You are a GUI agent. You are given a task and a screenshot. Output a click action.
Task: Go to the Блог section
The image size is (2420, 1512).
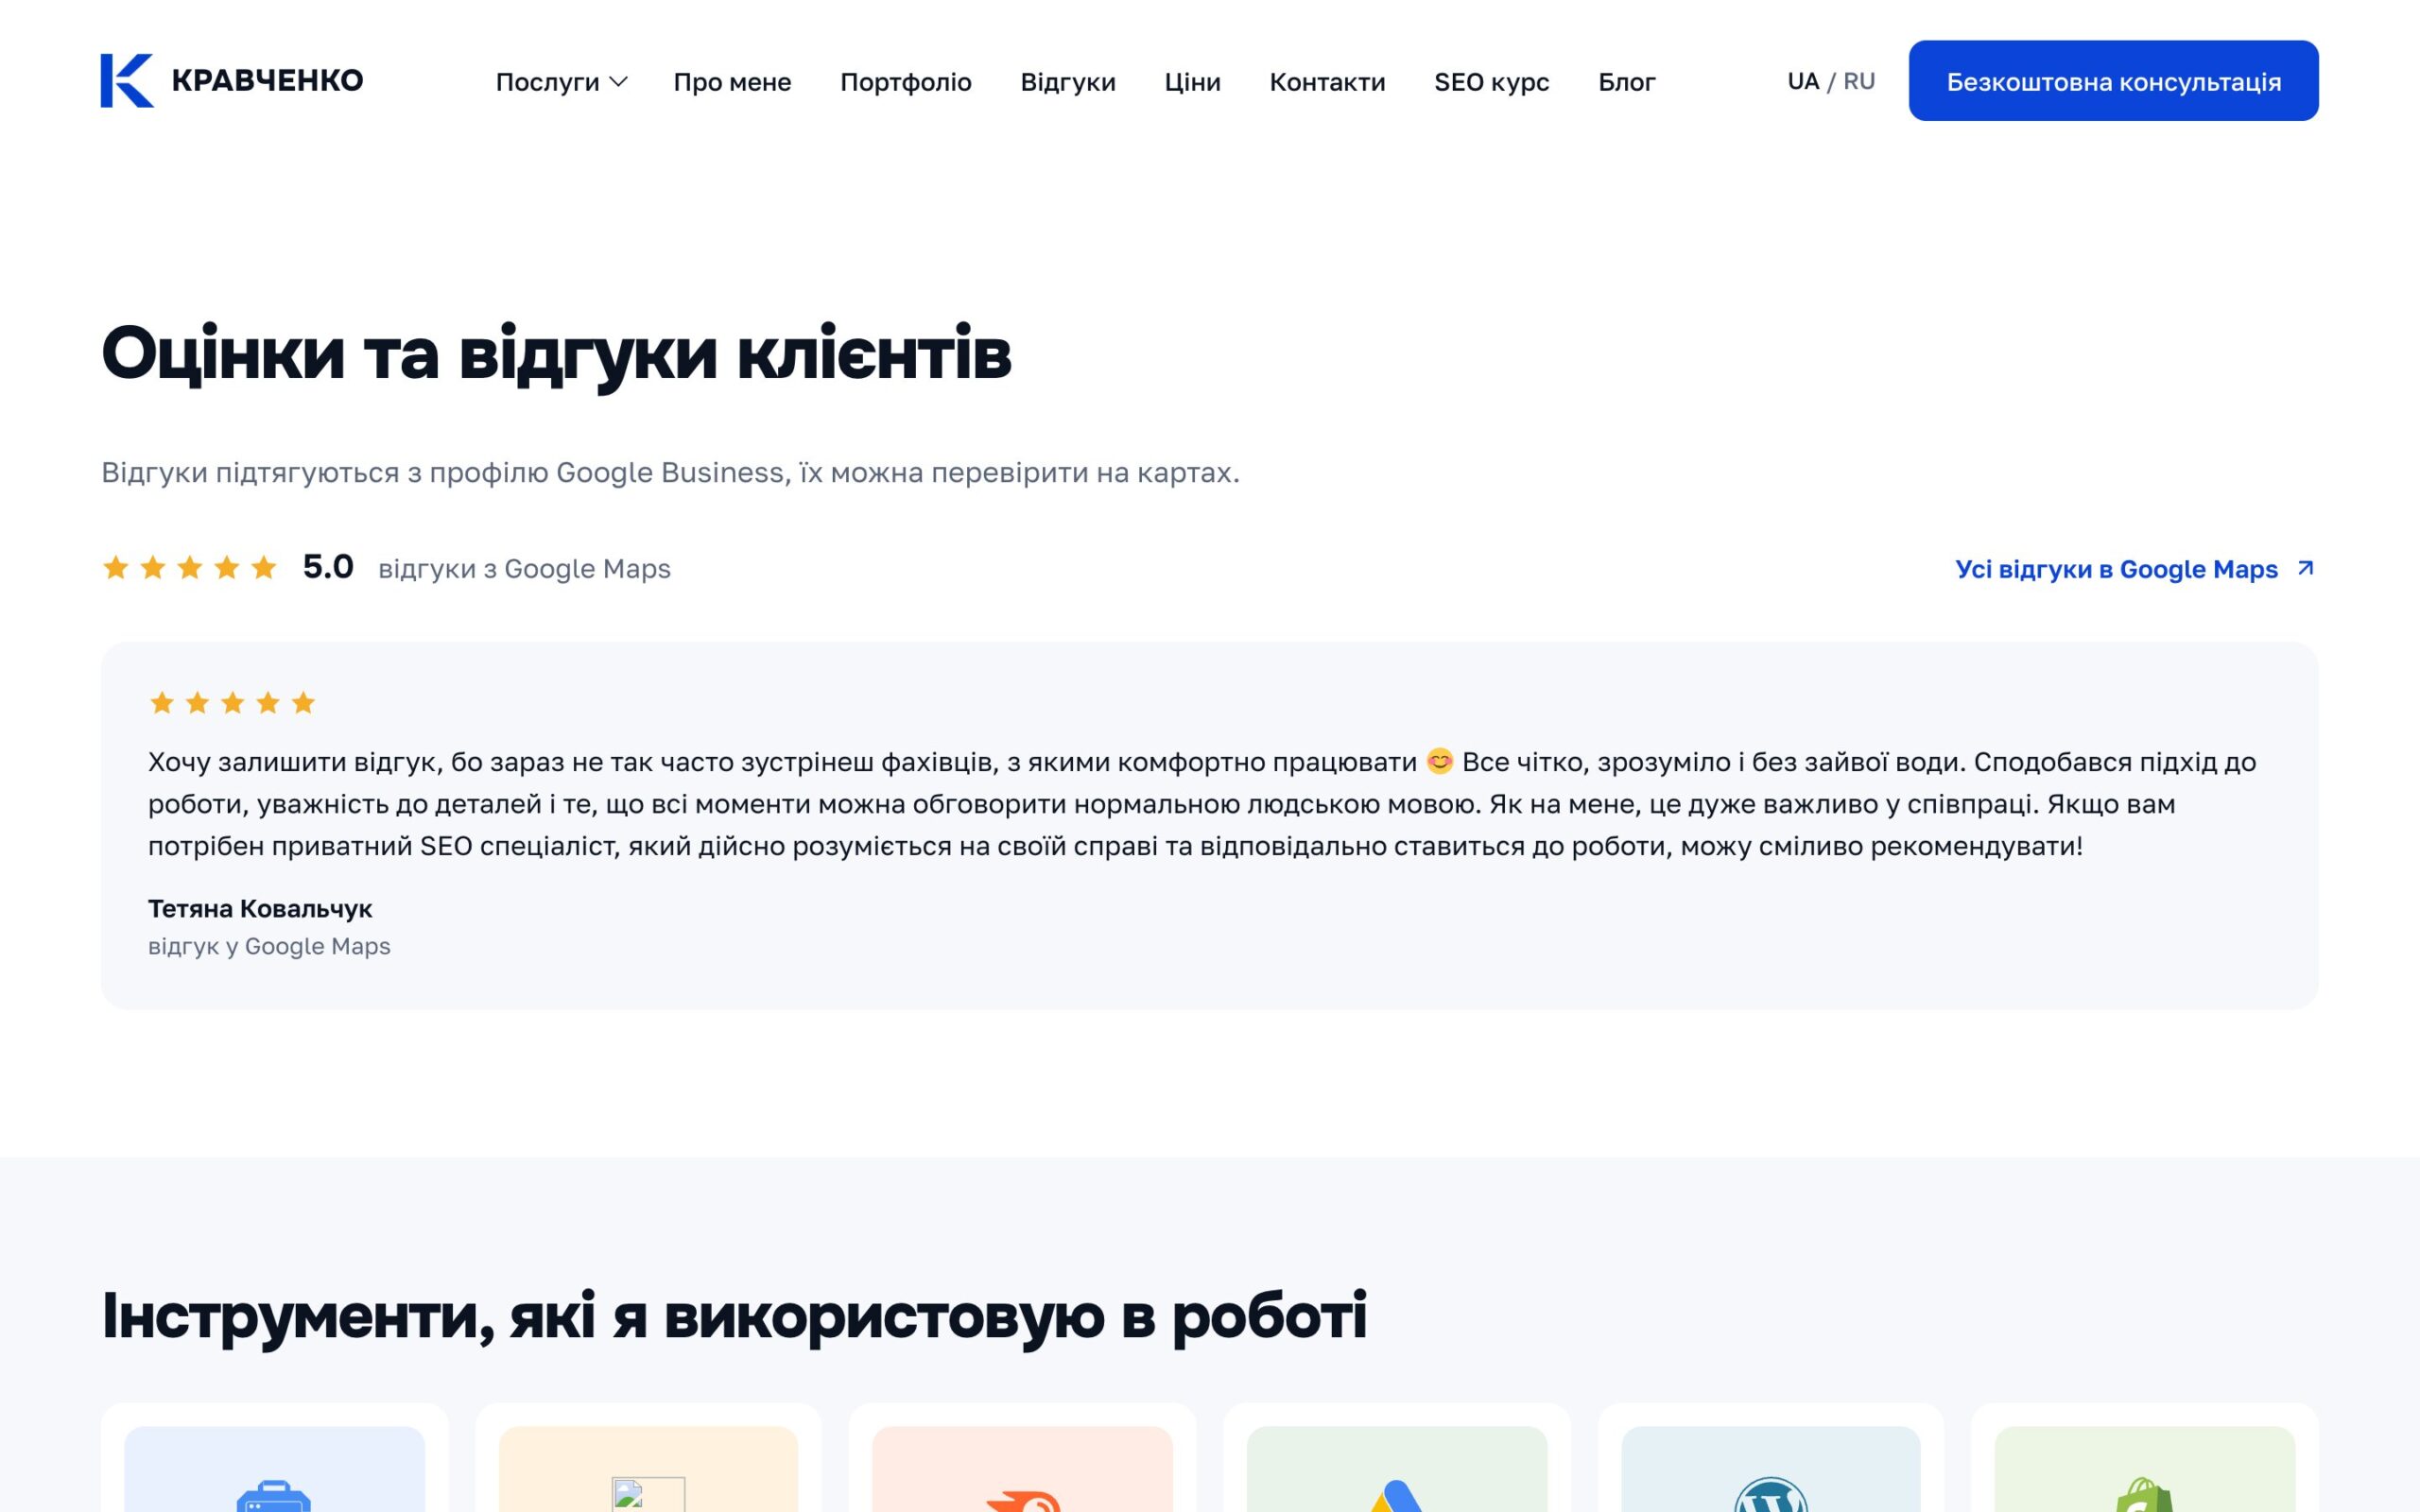tap(1626, 82)
